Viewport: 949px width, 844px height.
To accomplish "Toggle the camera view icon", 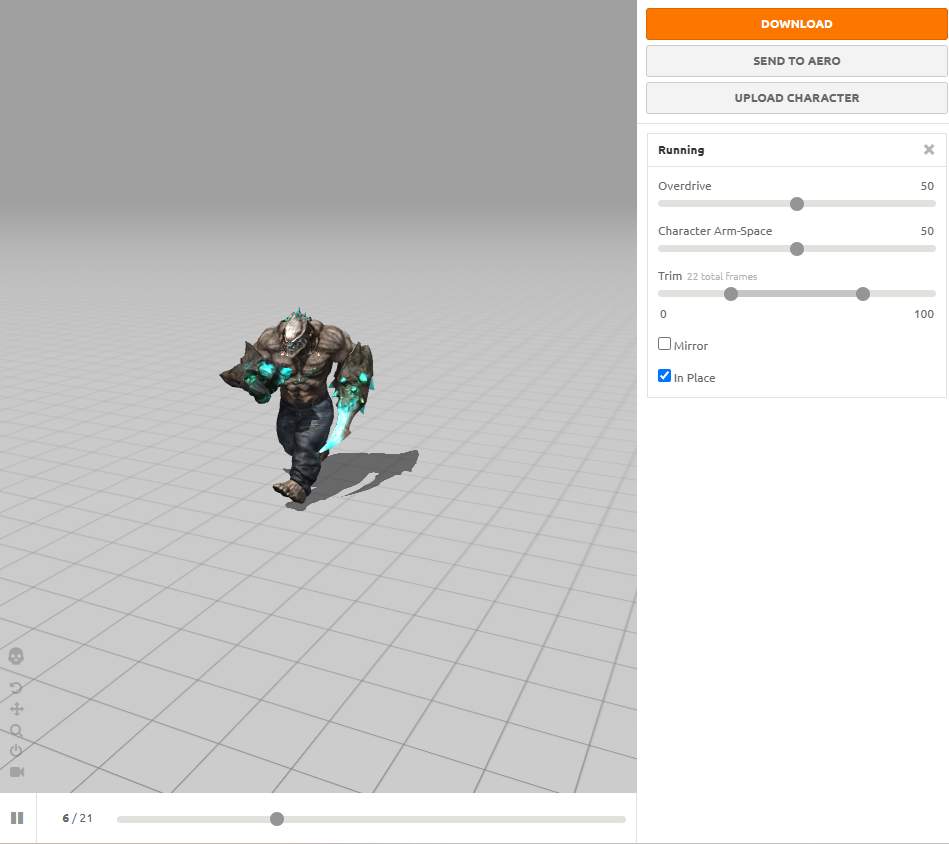I will point(17,772).
